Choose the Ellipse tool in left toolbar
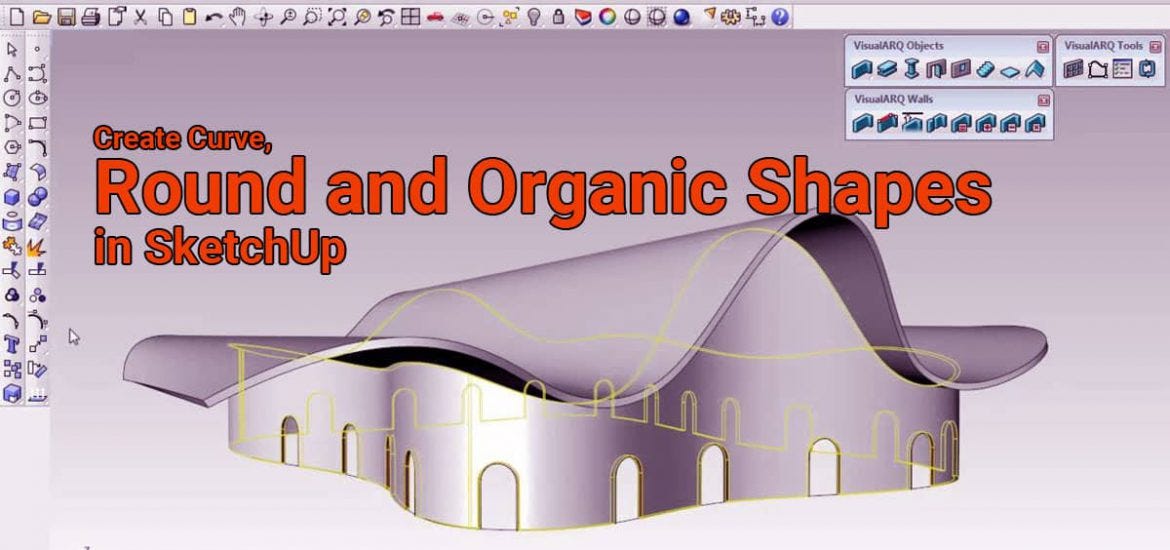The width and height of the screenshot is (1170, 550). tap(37, 99)
